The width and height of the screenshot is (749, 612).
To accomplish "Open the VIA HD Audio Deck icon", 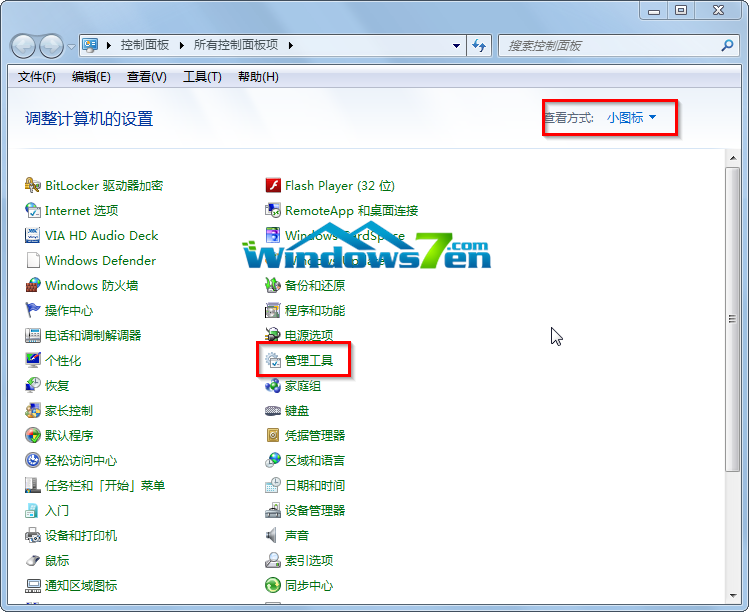I will 32,236.
